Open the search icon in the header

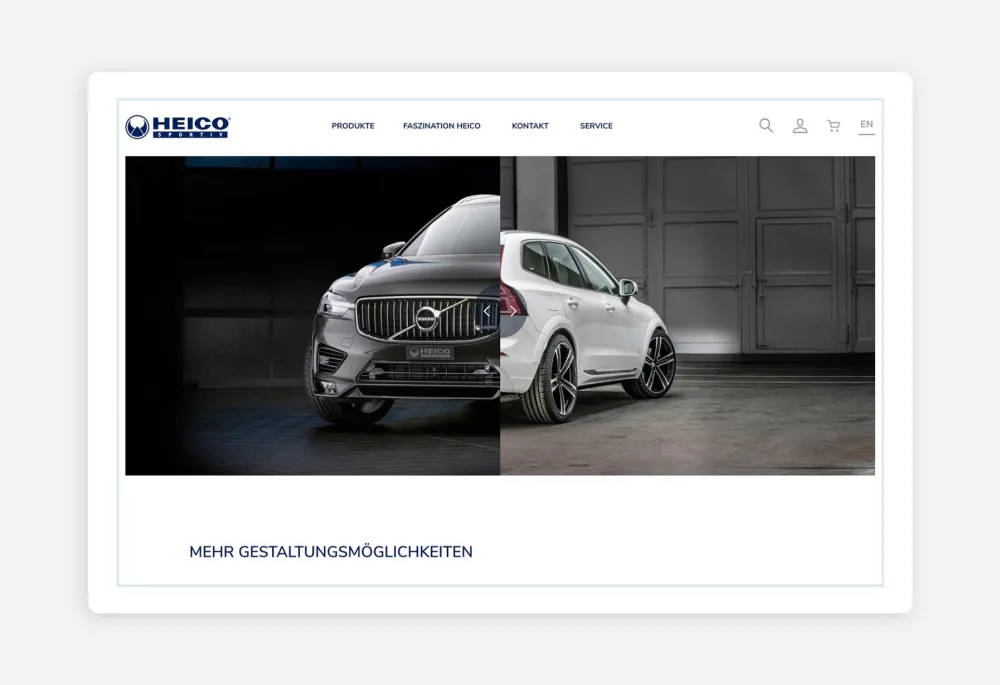765,125
